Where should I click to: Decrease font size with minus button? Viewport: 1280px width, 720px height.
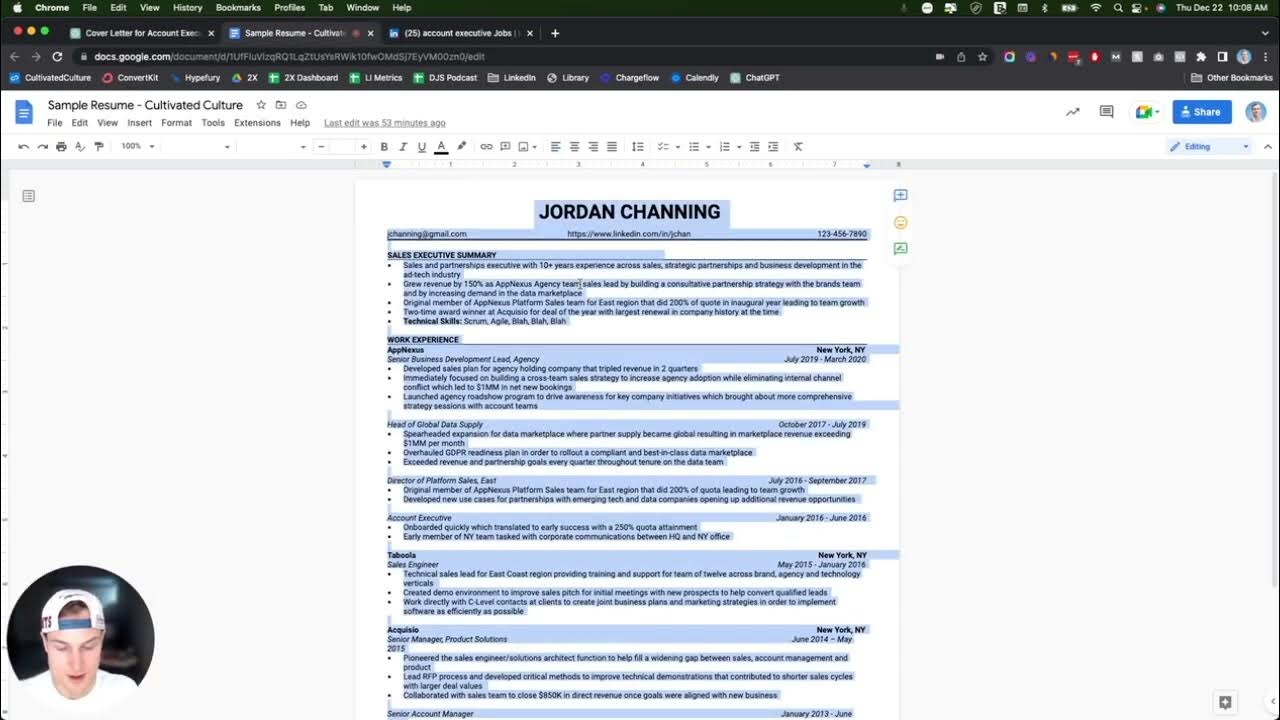pyautogui.click(x=321, y=147)
